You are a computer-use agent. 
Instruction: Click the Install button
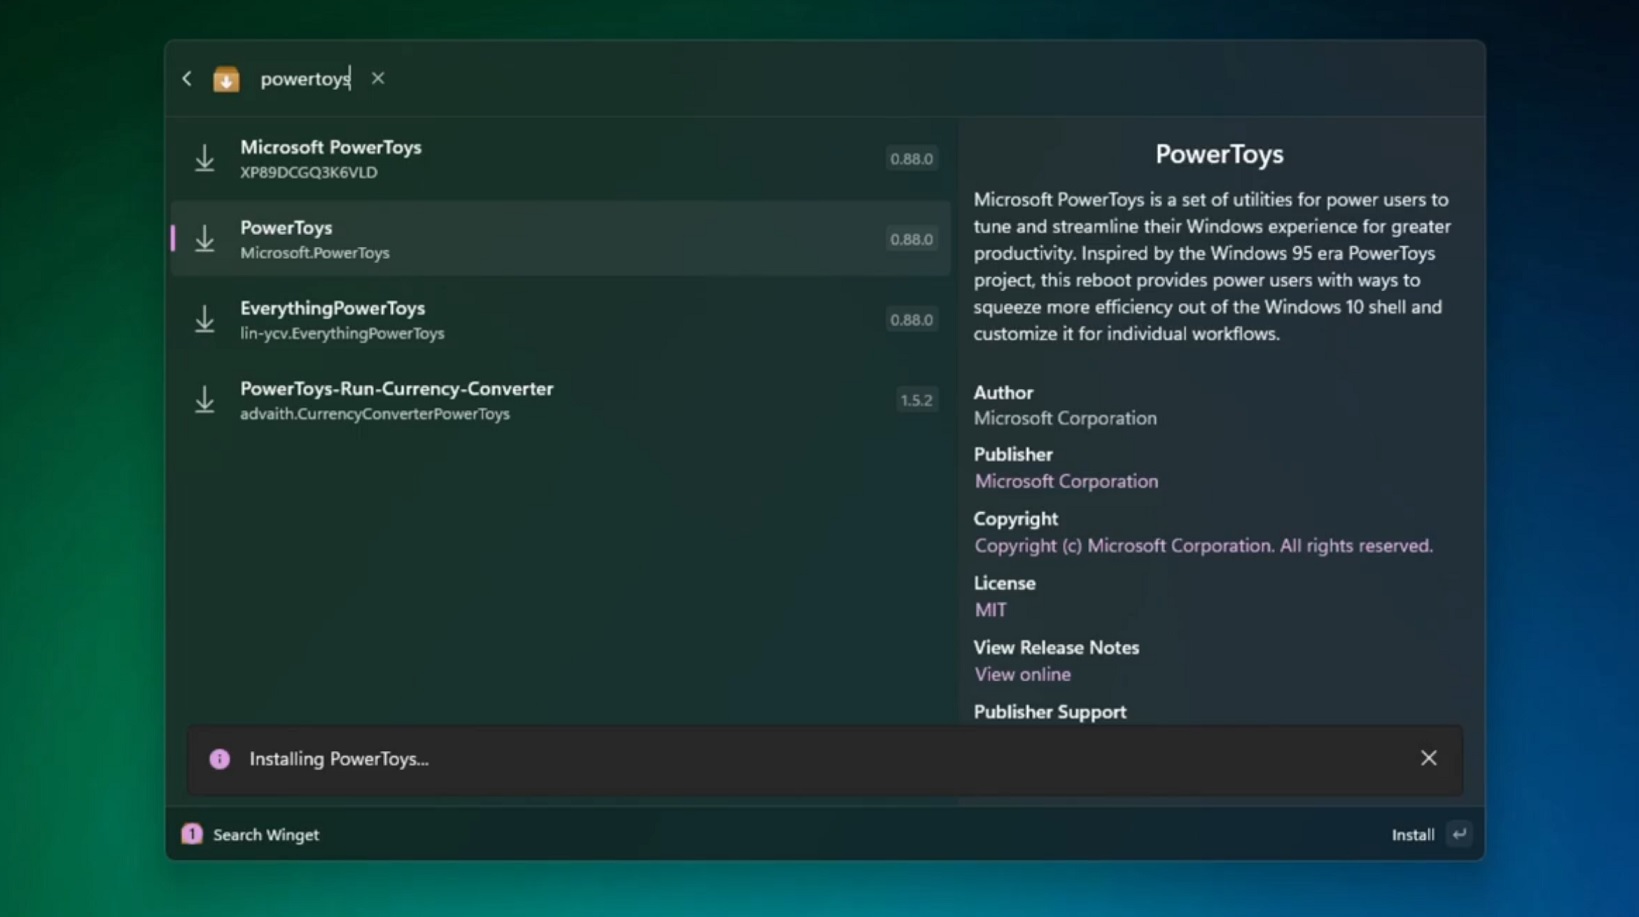click(1412, 835)
